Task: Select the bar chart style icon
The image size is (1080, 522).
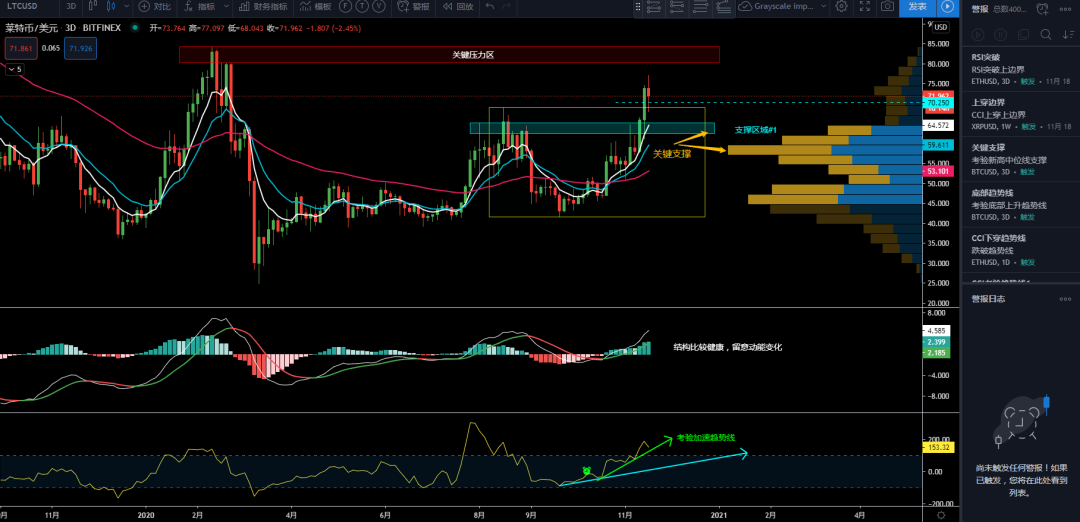Action: coord(93,6)
